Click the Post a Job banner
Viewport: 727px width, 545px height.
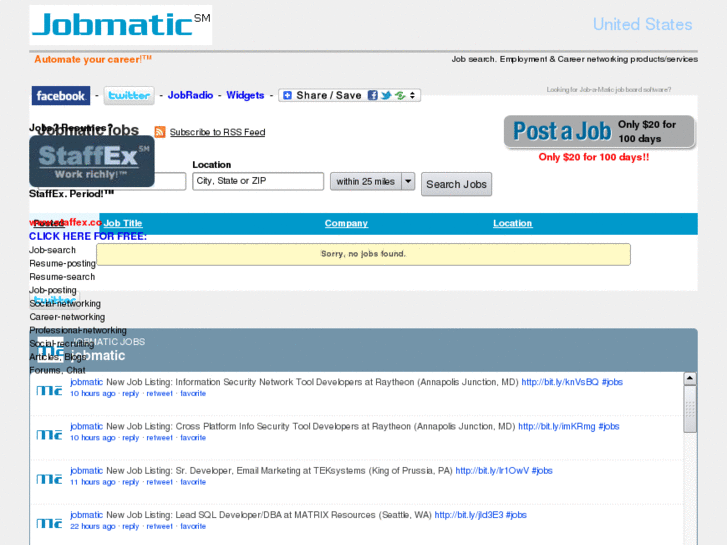[x=599, y=132]
